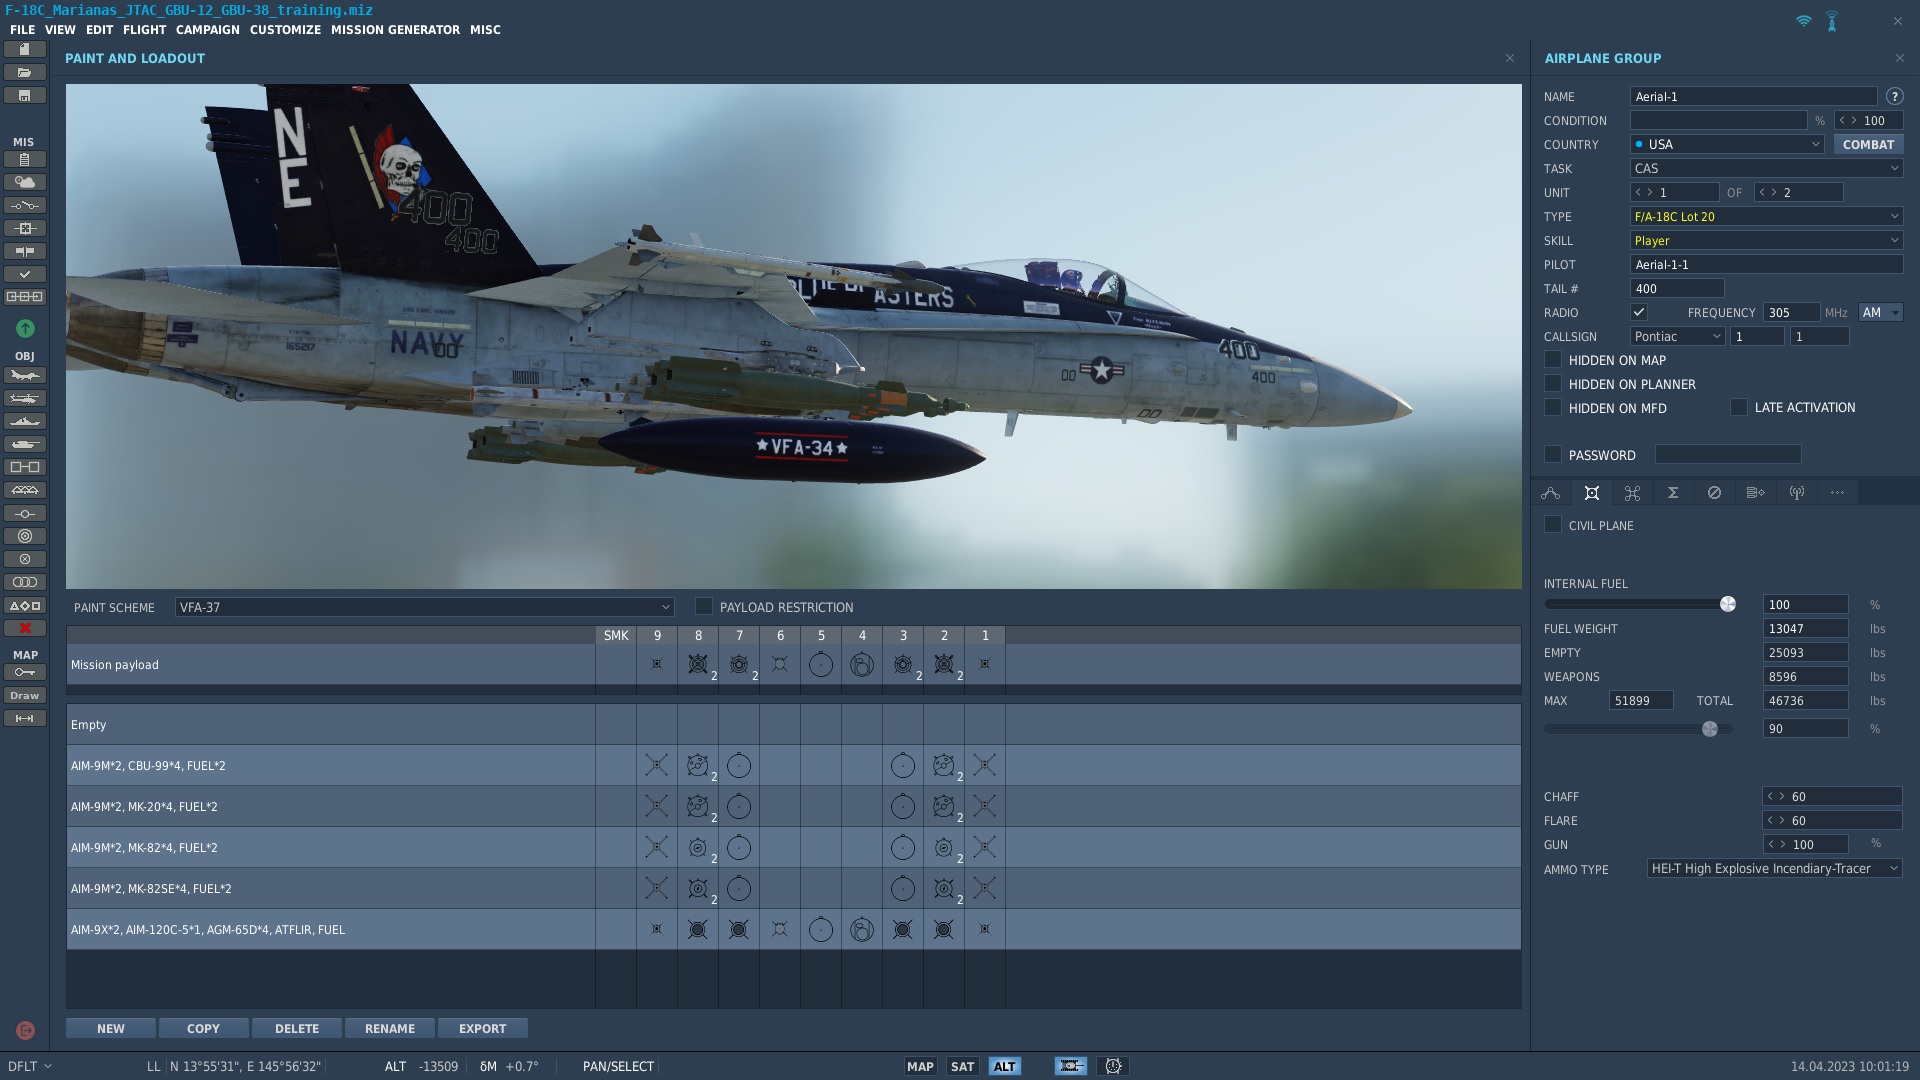This screenshot has height=1080, width=1920.
Task: Select the airplane object tool
Action: (25, 376)
